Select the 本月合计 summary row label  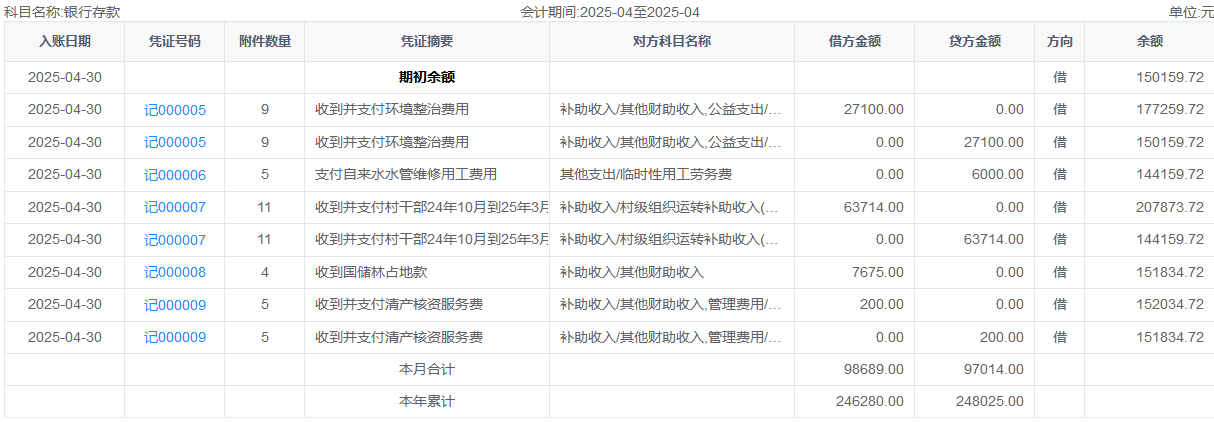pos(427,370)
